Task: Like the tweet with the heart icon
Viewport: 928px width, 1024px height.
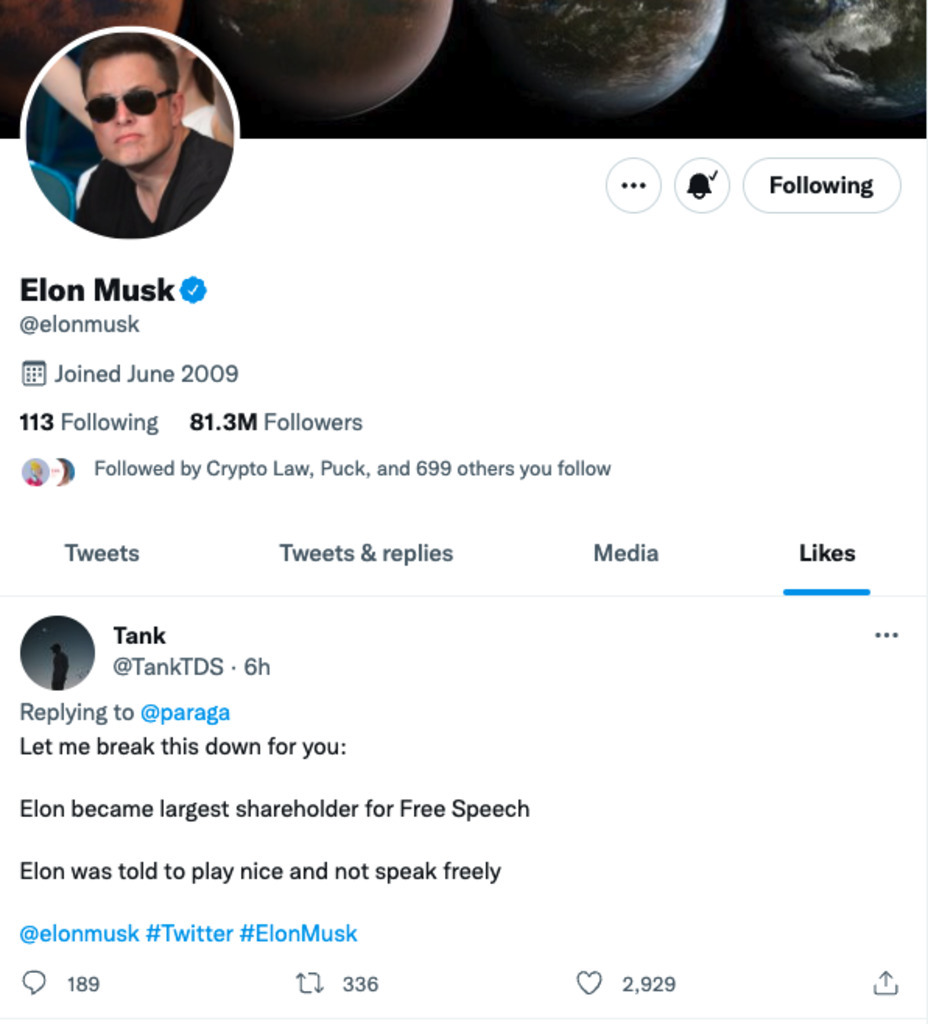Action: pyautogui.click(x=588, y=983)
